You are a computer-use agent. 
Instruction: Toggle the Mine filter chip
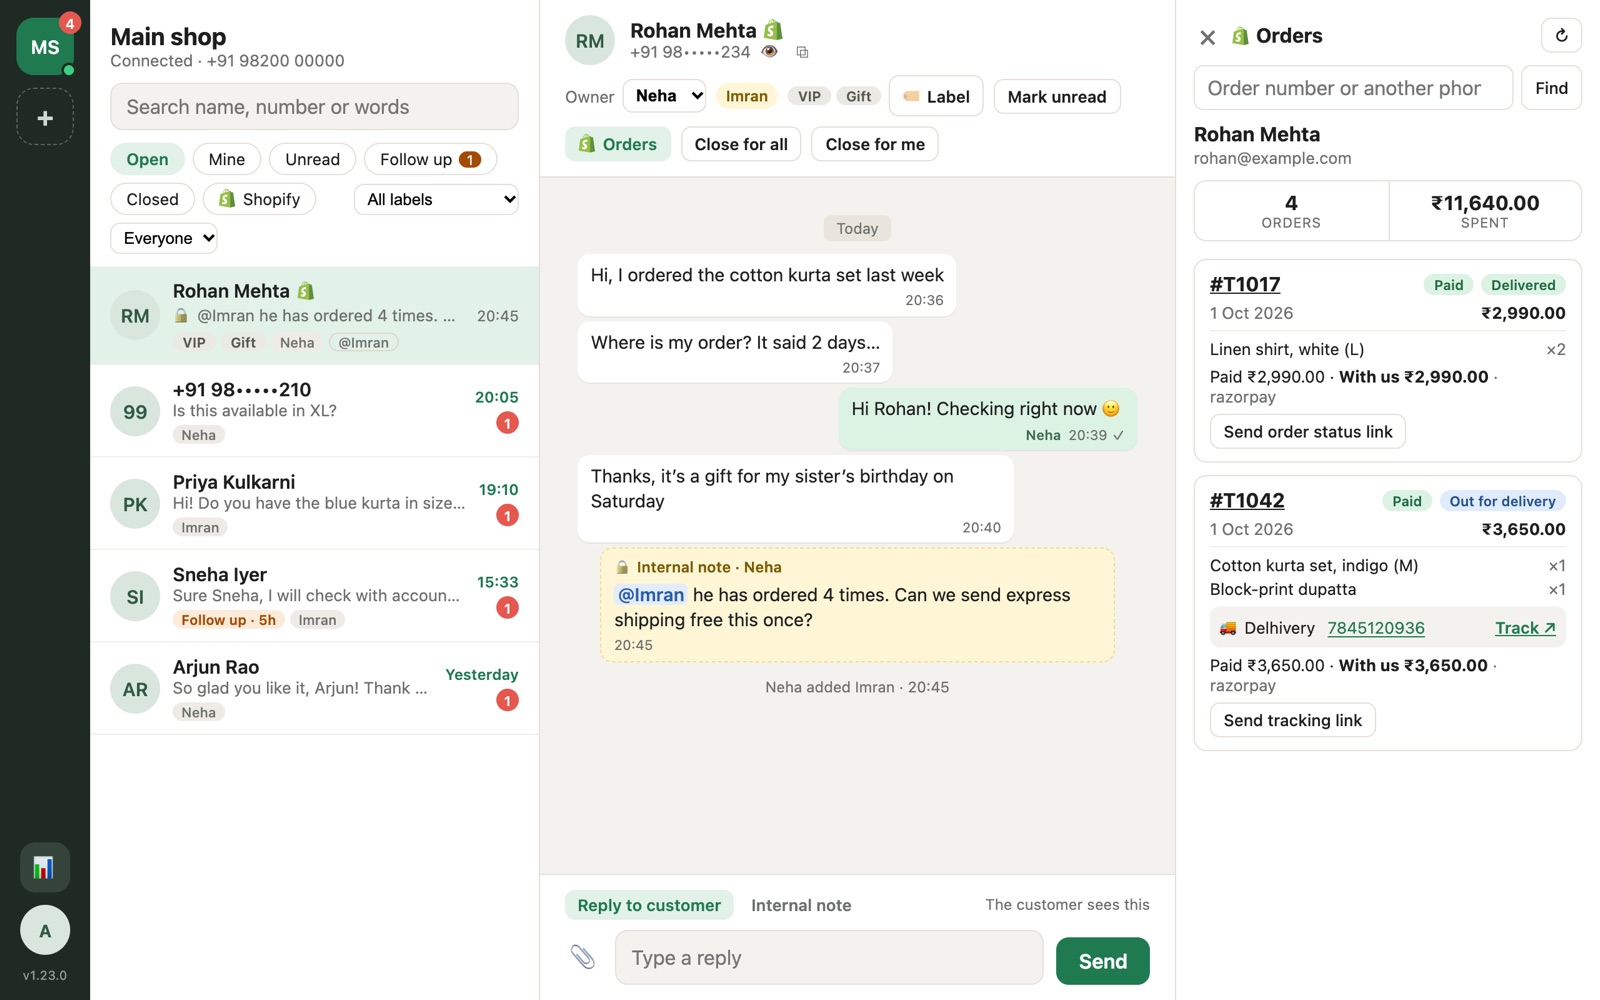tap(227, 159)
